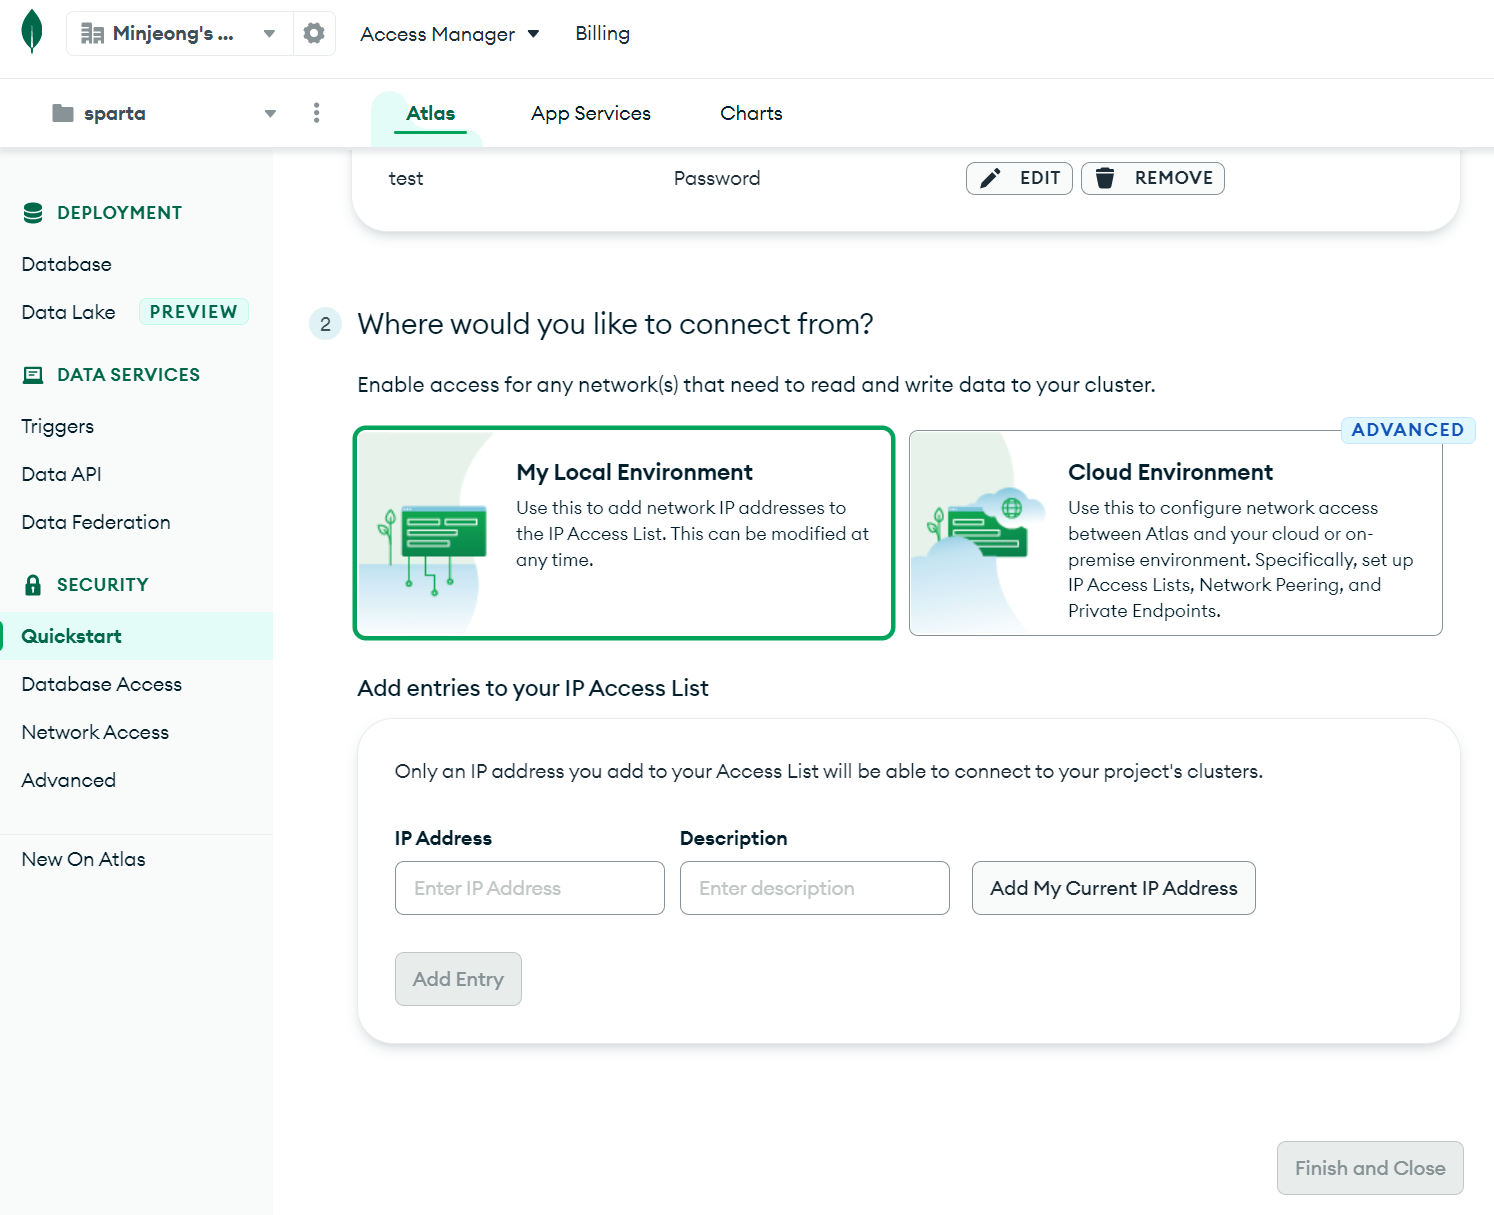
Task: Click the 'test' username text
Action: click(406, 178)
